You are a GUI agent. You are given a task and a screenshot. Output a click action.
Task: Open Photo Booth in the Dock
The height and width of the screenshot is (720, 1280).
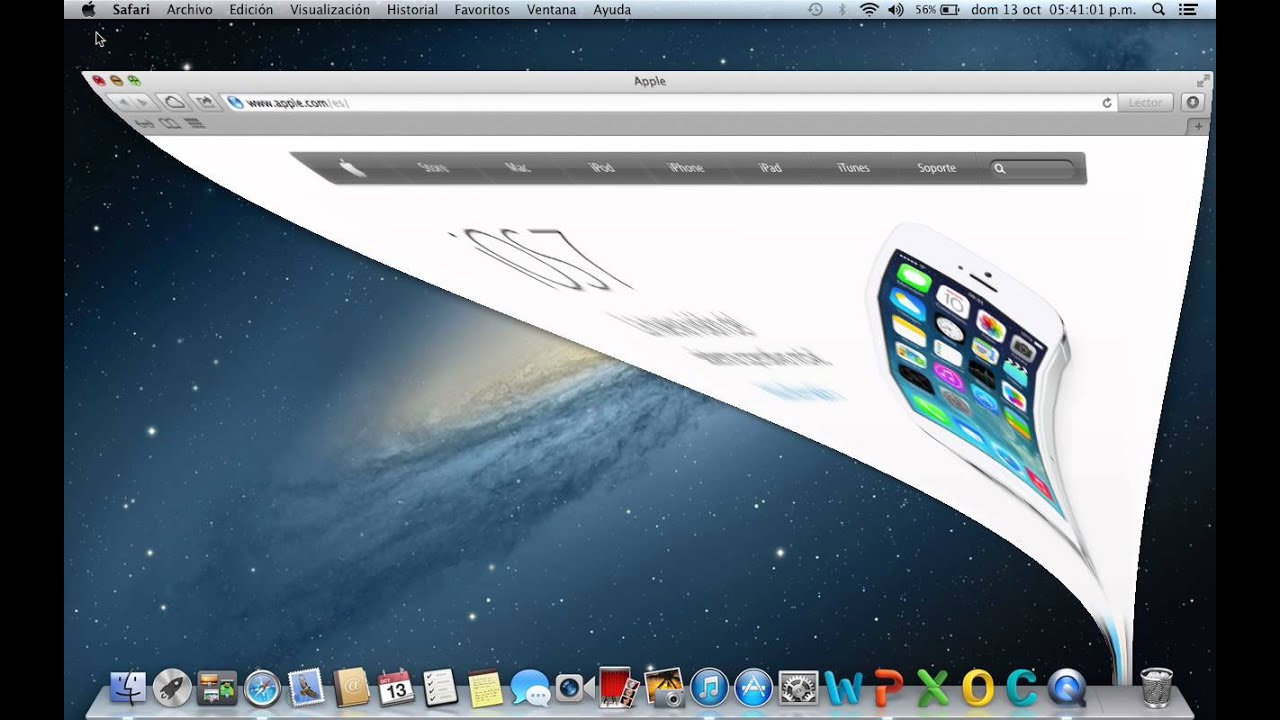618,688
